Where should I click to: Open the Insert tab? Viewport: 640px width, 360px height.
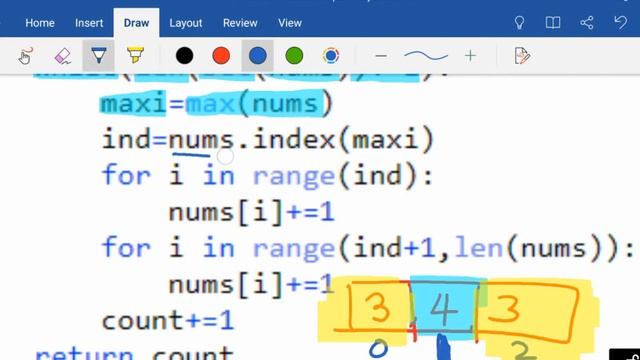(x=89, y=23)
